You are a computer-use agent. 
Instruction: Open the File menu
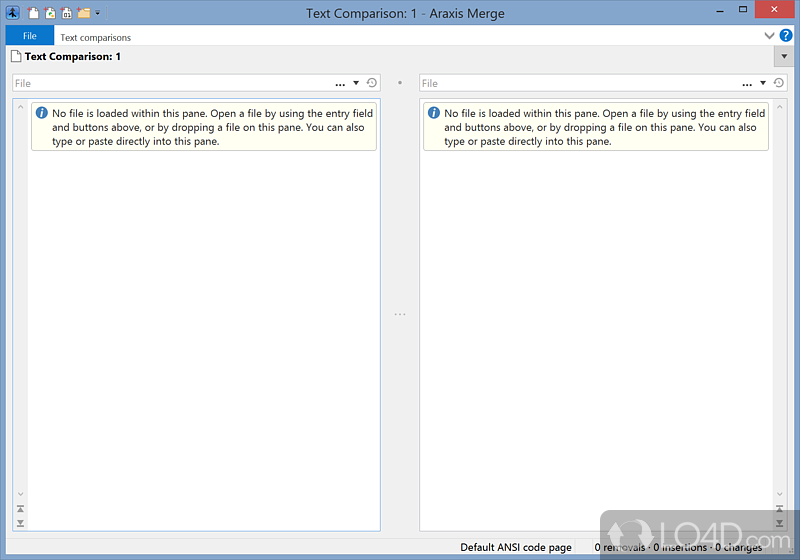(x=30, y=36)
